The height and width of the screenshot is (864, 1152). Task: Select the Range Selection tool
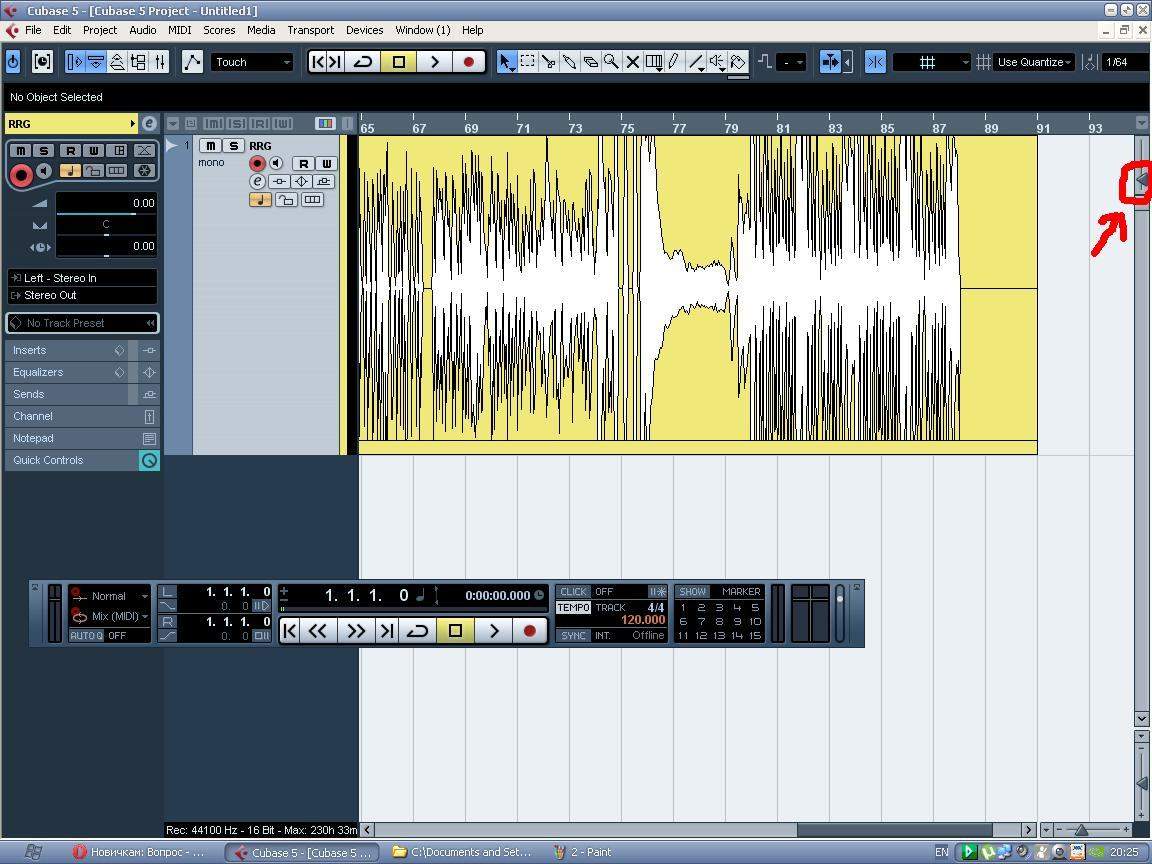click(527, 62)
